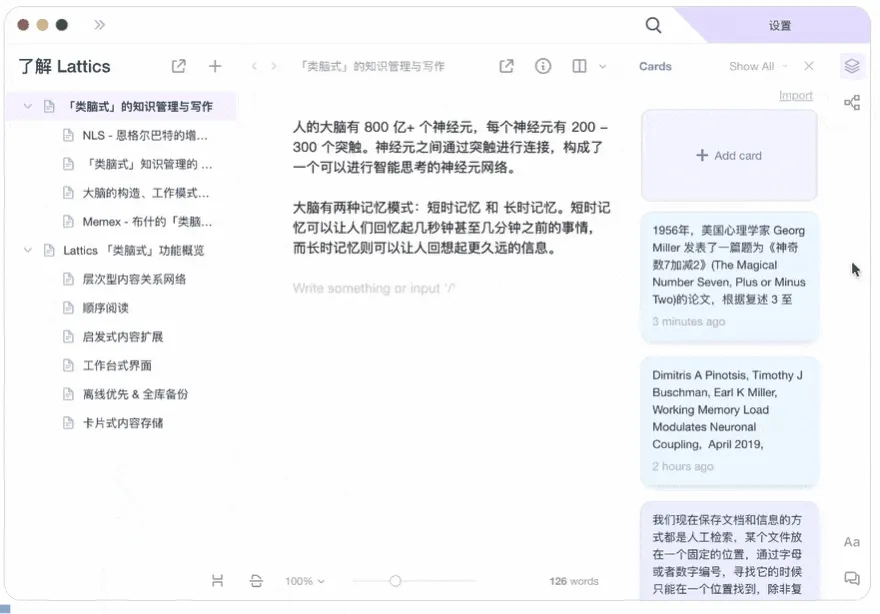Click the Cards panel header

[x=655, y=66]
